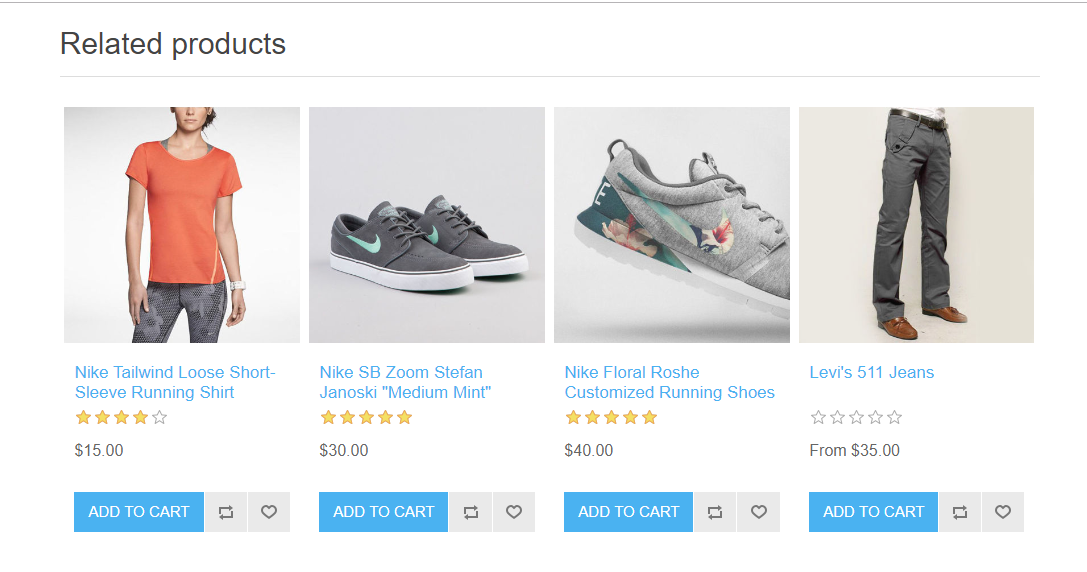Click the floral Roshe shoe image
1087x572 pixels.
(x=672, y=225)
